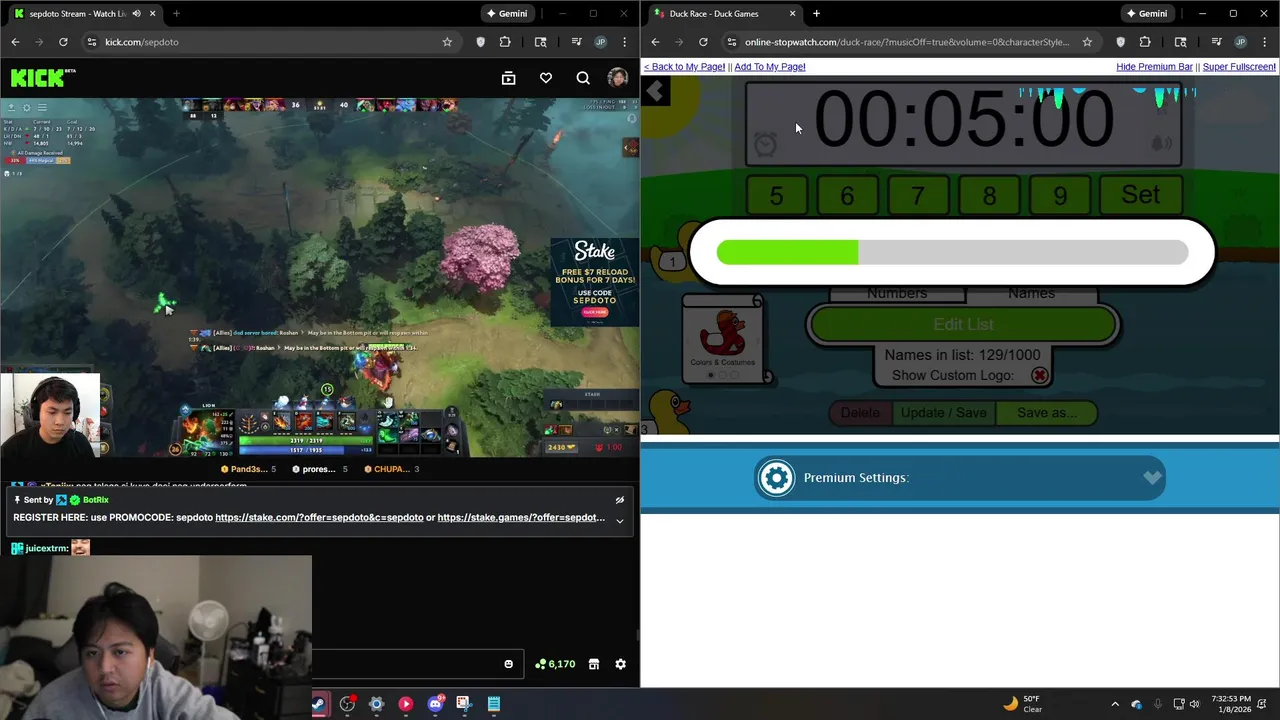Click the Delete button

(860, 413)
